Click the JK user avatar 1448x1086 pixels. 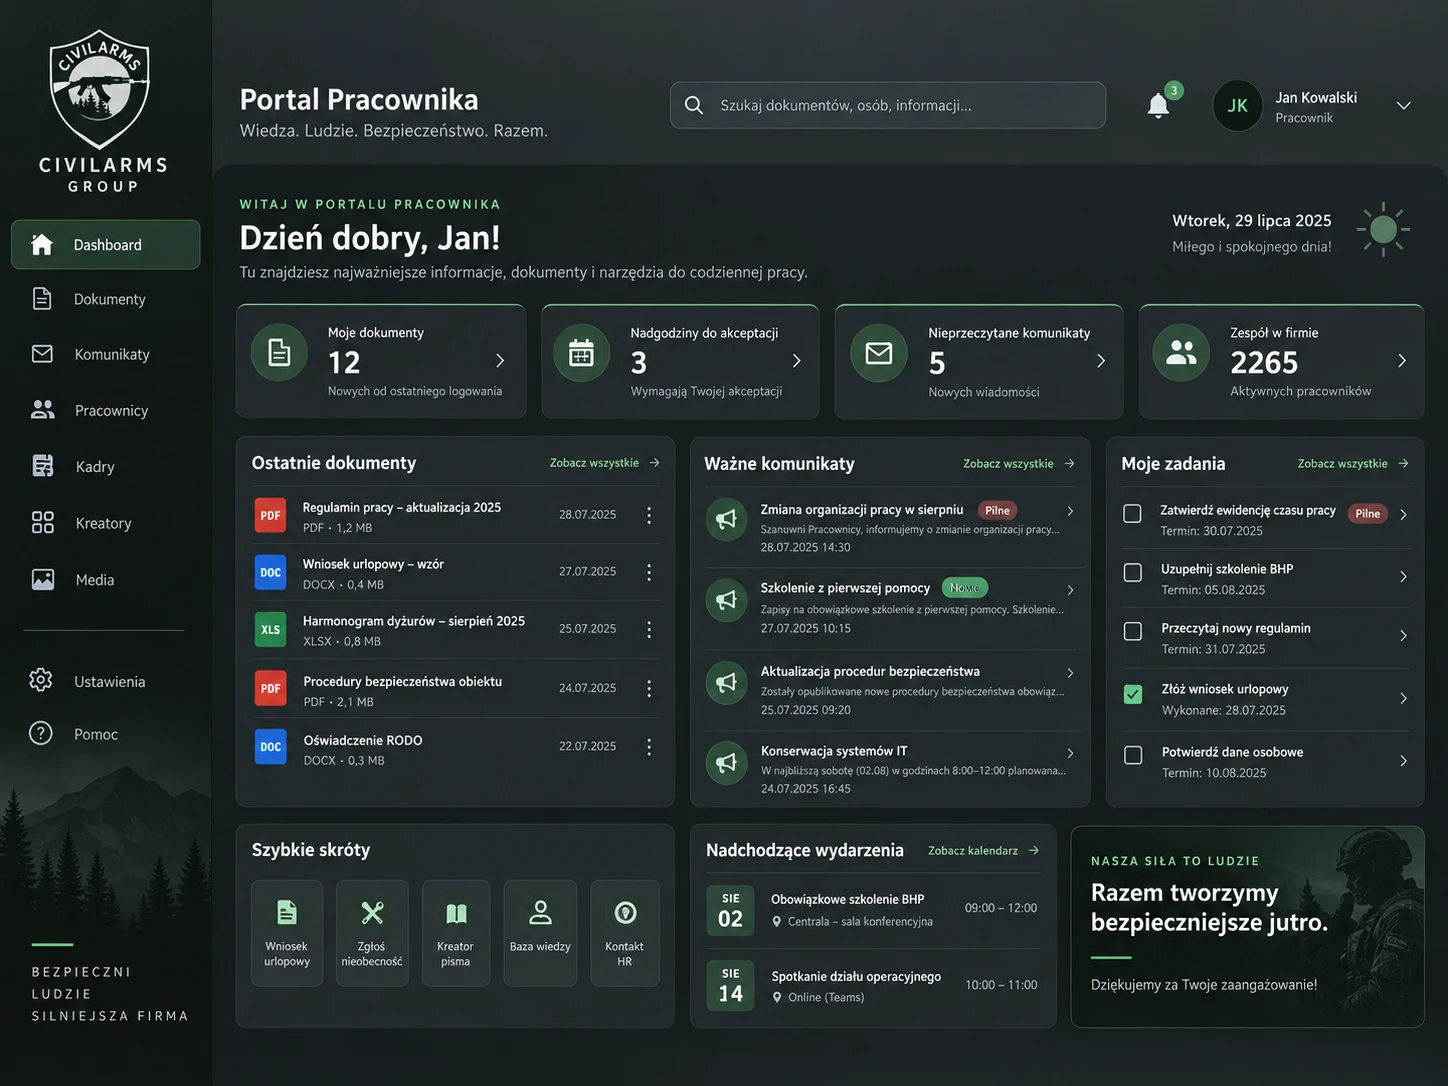(x=1237, y=106)
